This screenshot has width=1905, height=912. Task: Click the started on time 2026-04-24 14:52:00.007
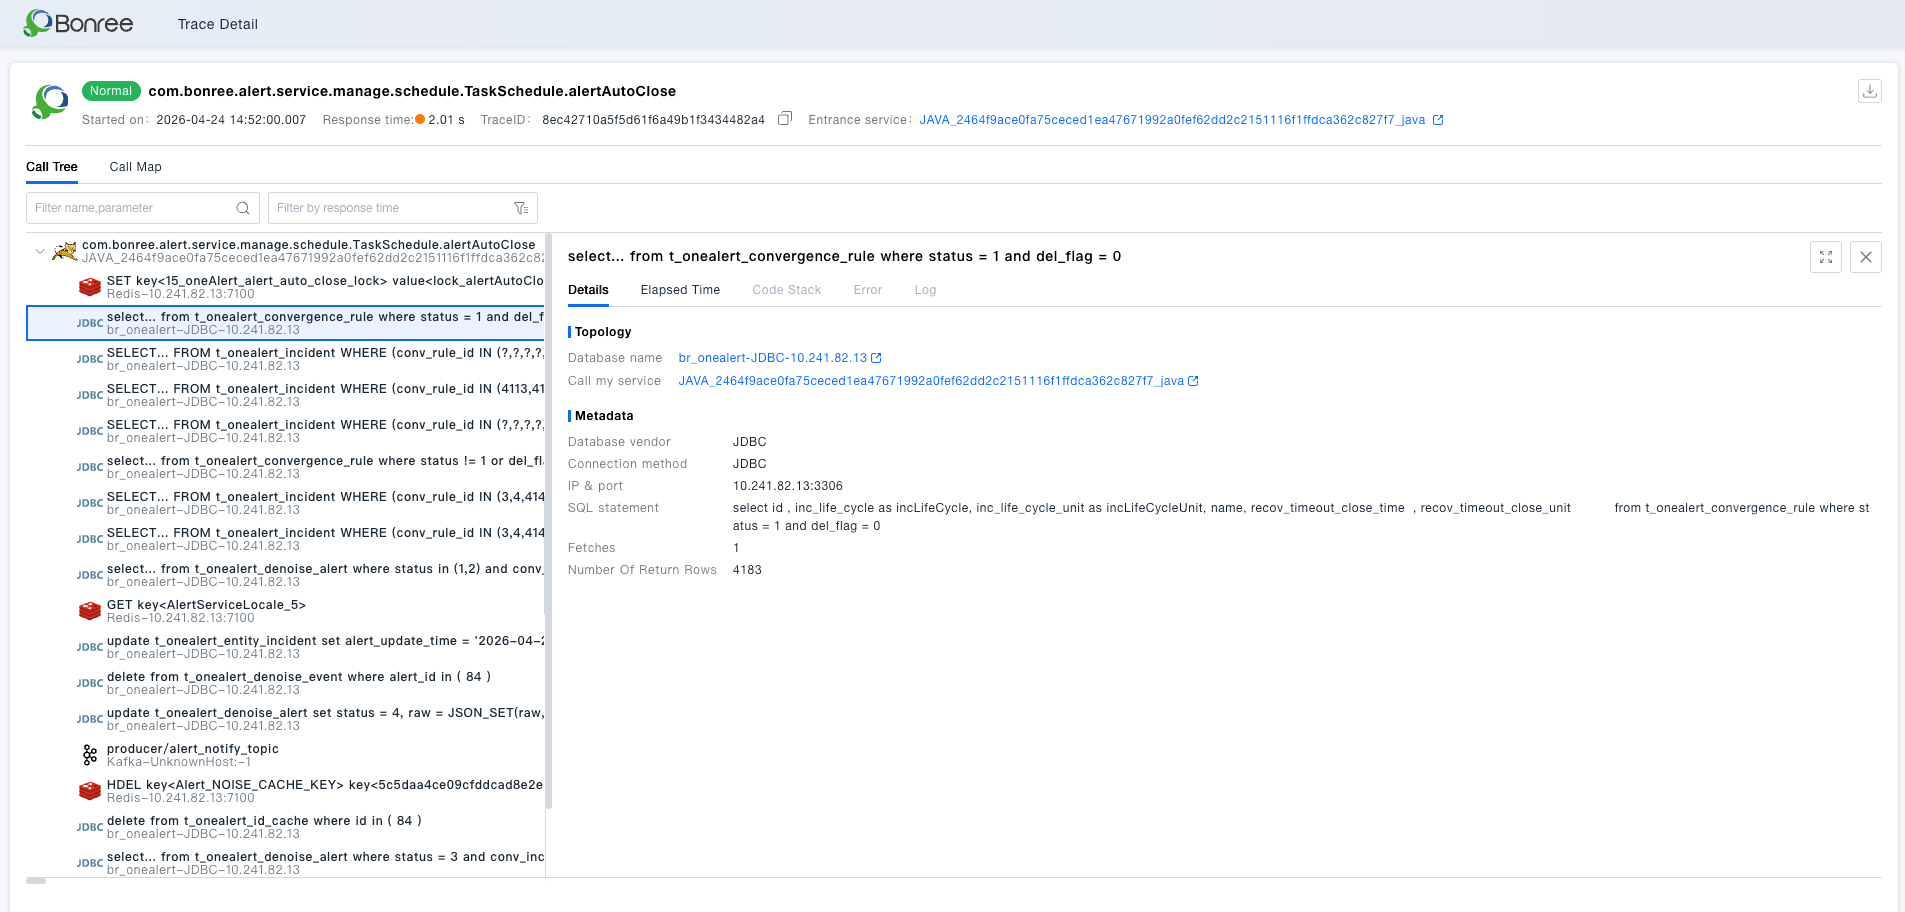pos(231,120)
